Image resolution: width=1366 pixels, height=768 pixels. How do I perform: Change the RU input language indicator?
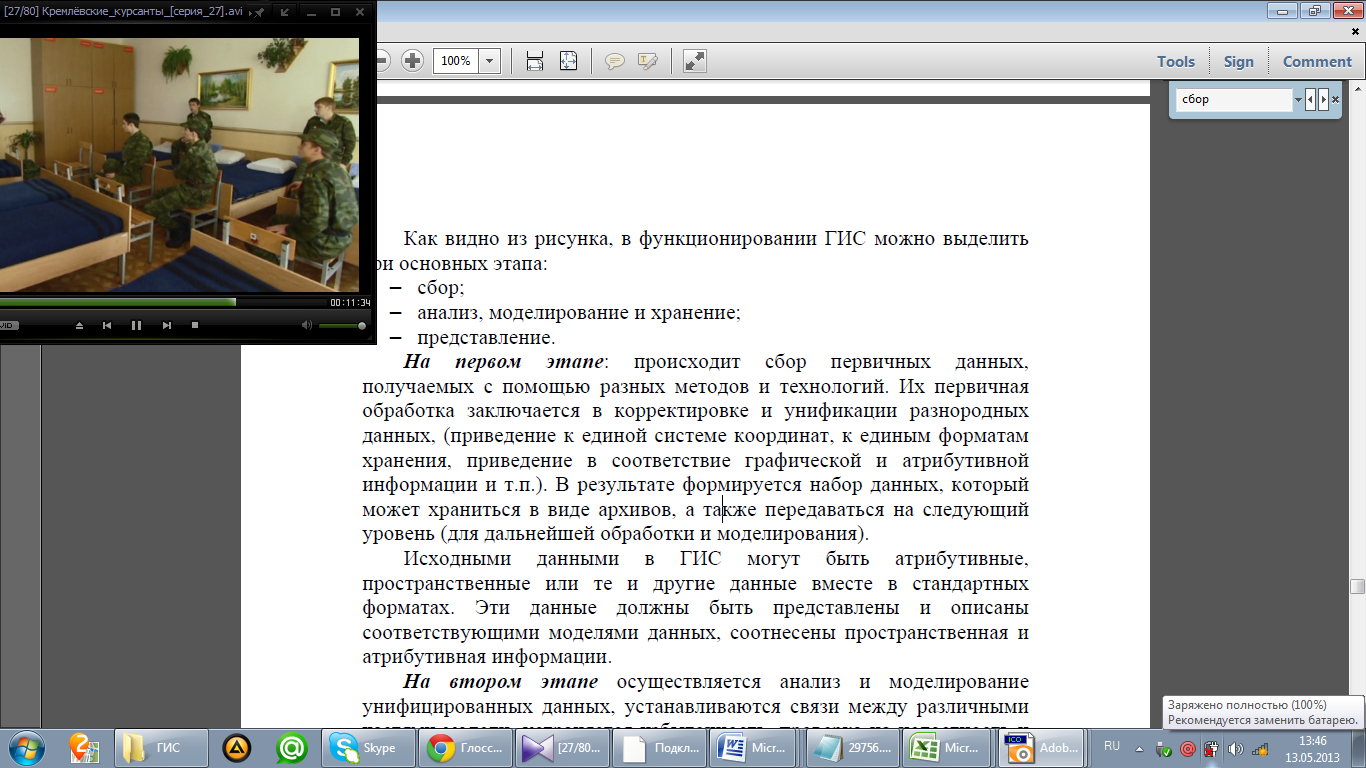(x=1112, y=747)
